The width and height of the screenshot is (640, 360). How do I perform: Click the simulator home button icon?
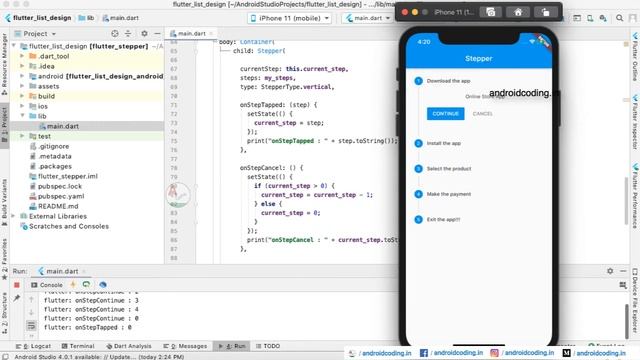[x=518, y=12]
